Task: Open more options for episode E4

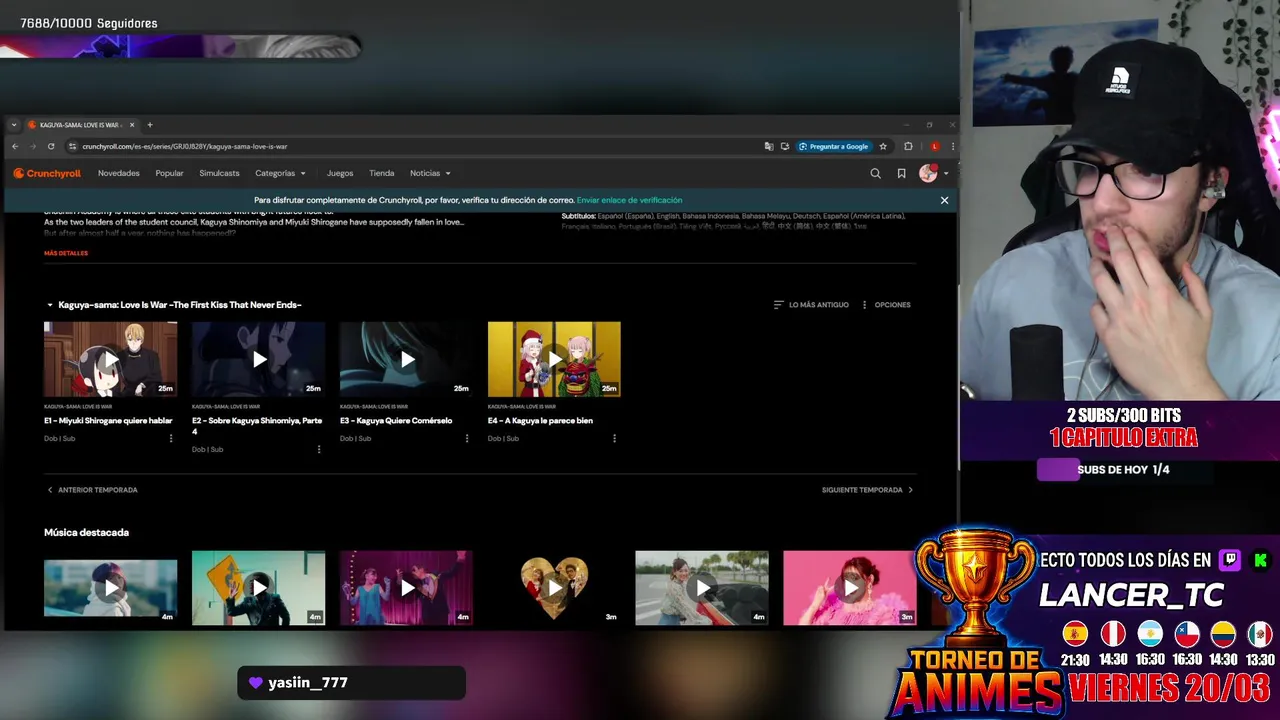Action: tap(614, 438)
